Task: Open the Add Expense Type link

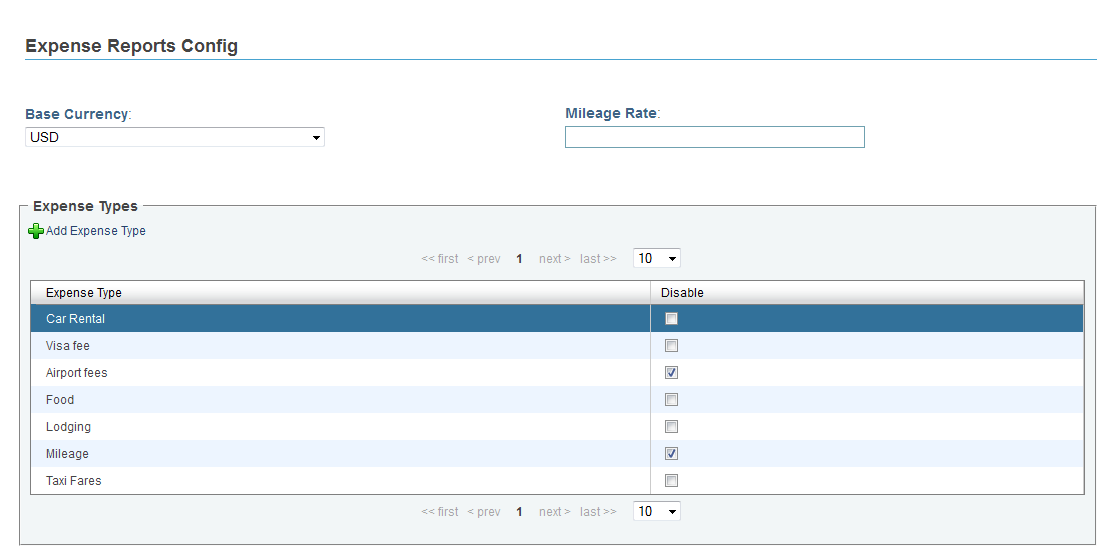Action: [x=96, y=231]
